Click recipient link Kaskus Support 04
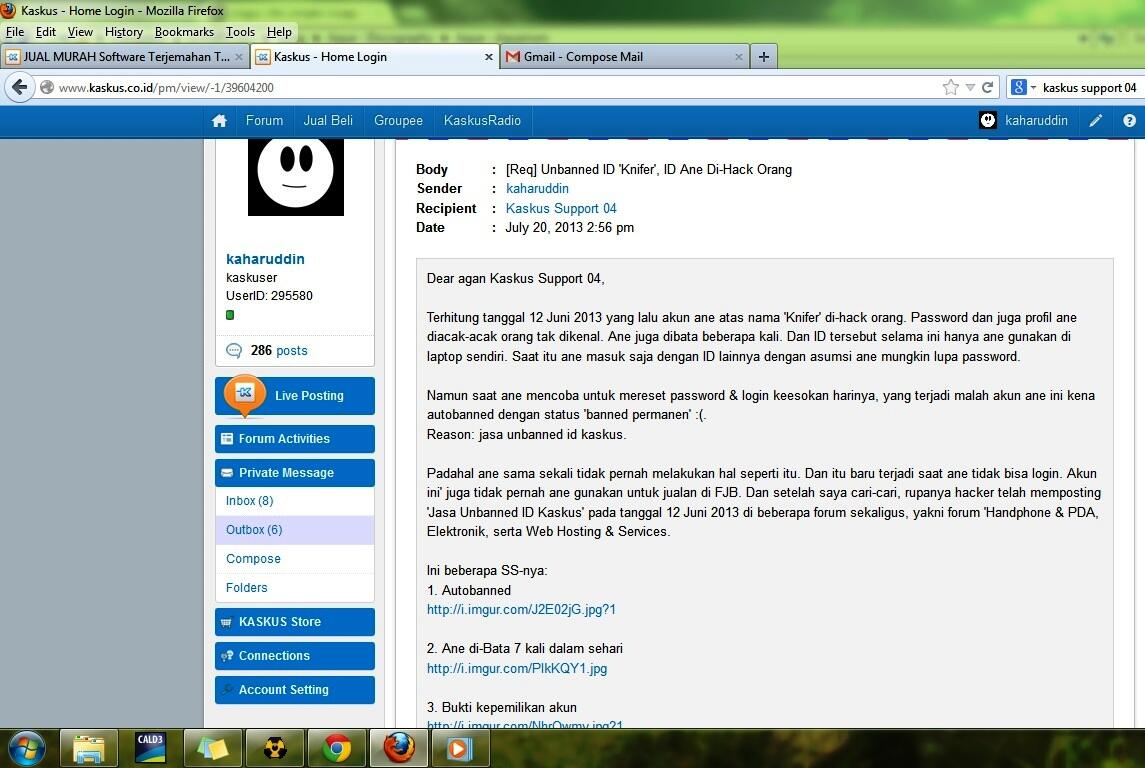1145x768 pixels. [561, 208]
